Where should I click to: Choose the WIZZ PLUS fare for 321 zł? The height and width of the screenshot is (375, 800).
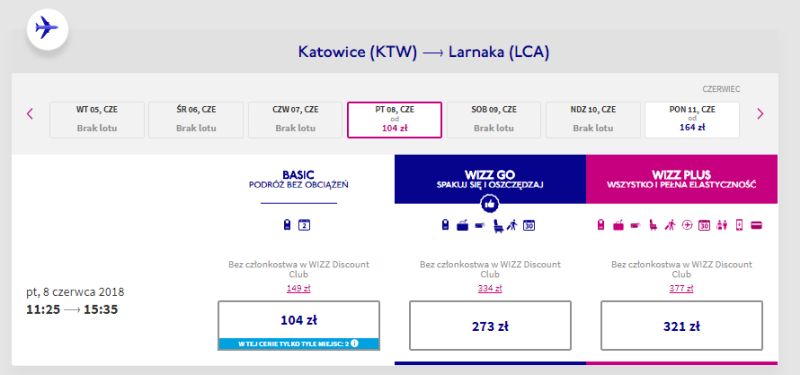pos(682,326)
